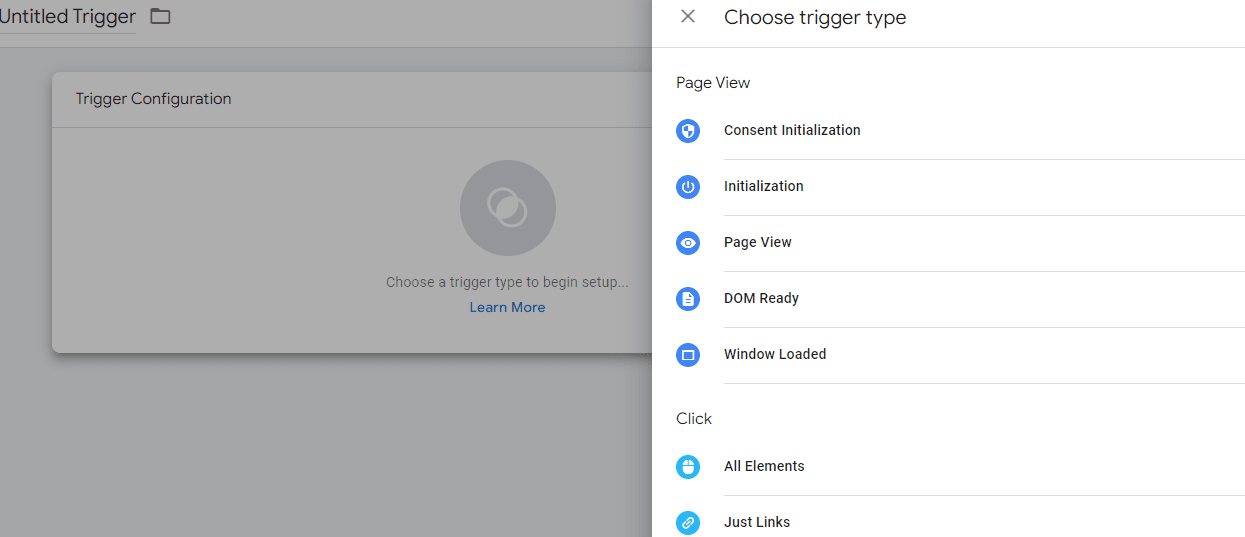Select Window Loaded trigger type
Screen dimensions: 1245x537
775,355
